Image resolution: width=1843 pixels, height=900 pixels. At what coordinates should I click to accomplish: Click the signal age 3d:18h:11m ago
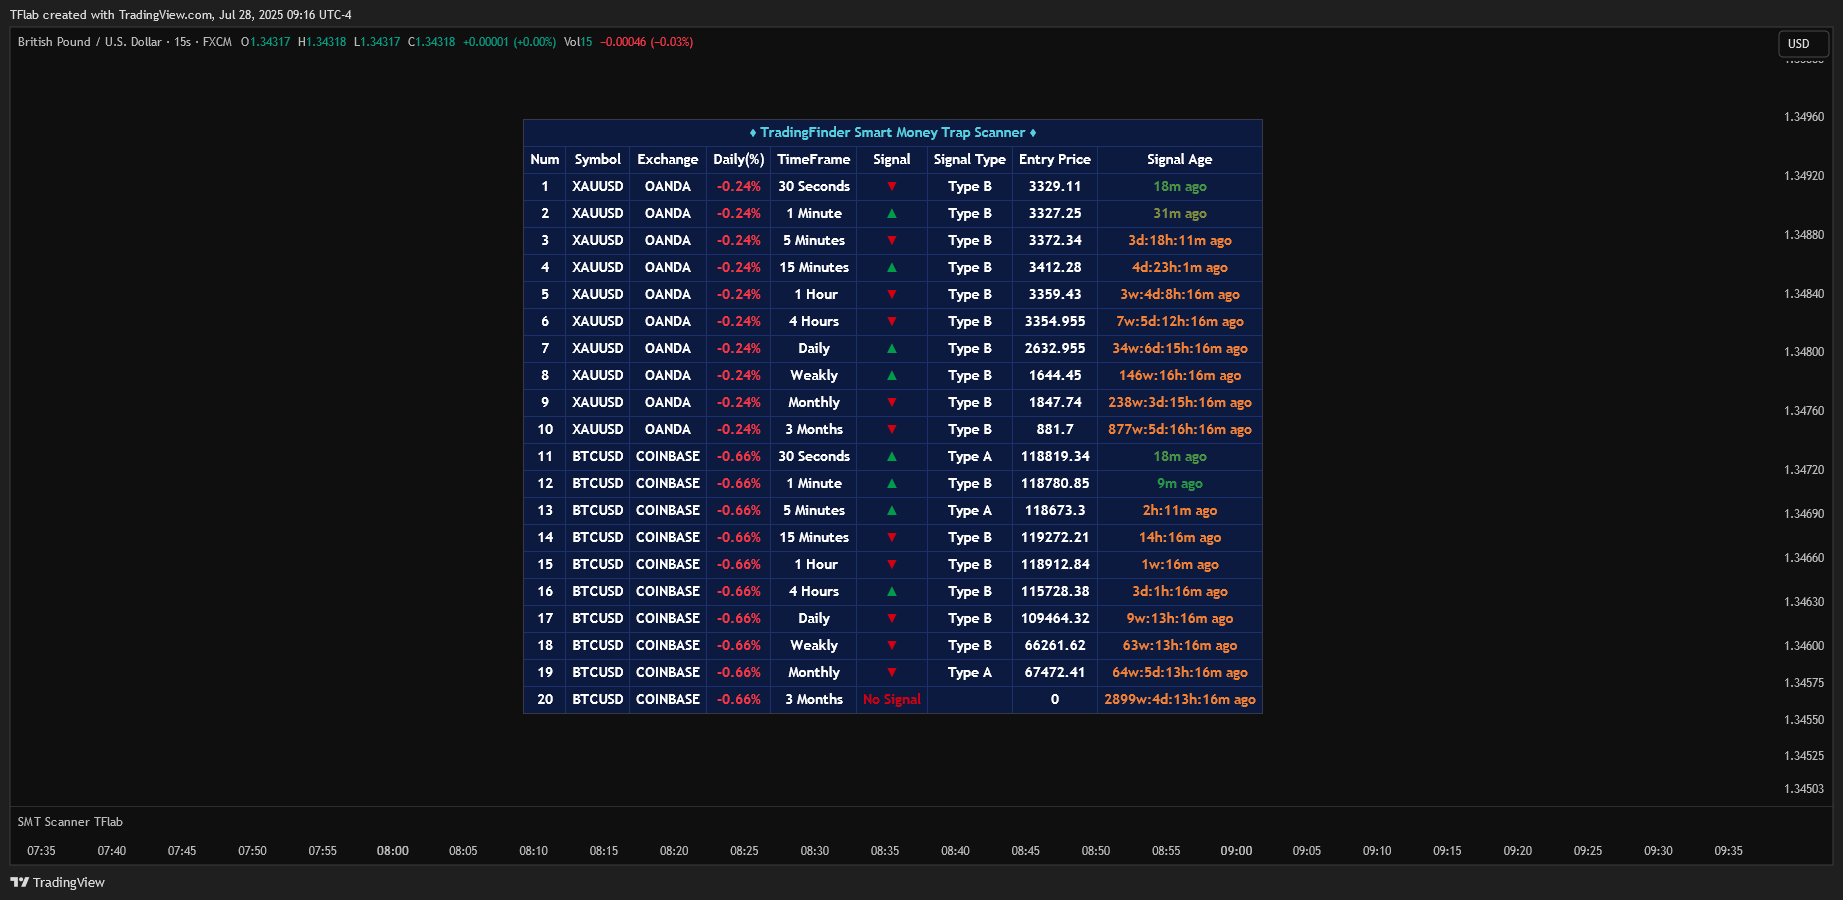click(1180, 240)
